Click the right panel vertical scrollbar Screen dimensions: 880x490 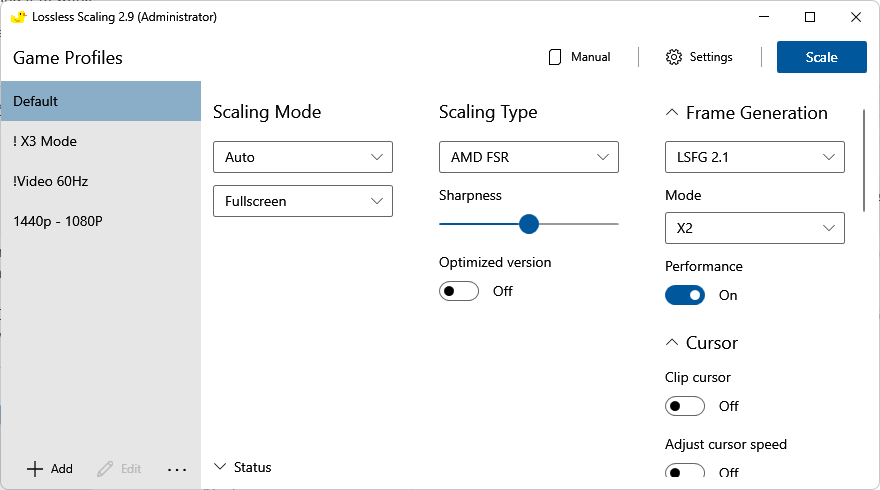[864, 161]
